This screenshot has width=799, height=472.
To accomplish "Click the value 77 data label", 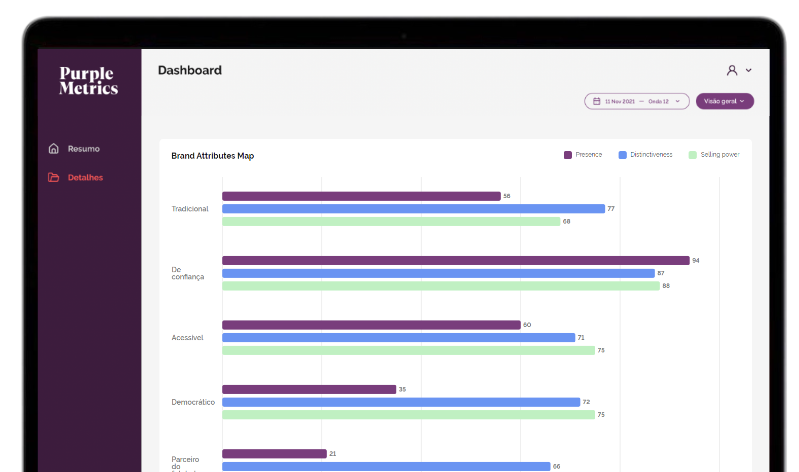I will pos(611,209).
